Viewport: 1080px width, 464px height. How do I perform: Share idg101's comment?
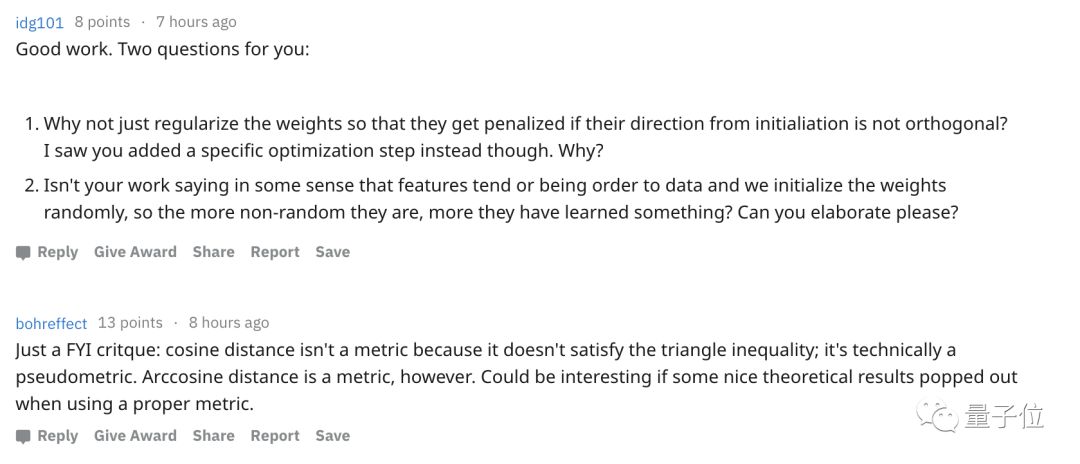213,252
